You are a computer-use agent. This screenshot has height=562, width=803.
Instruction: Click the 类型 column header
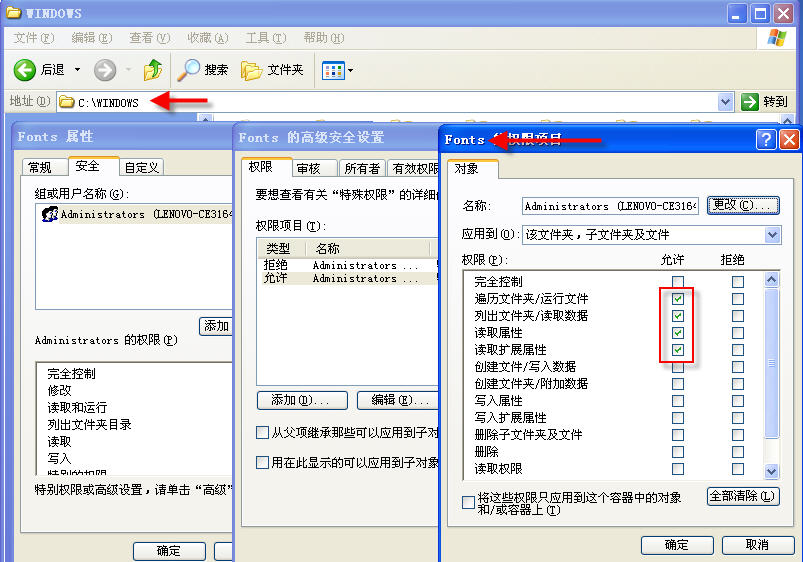click(x=281, y=248)
